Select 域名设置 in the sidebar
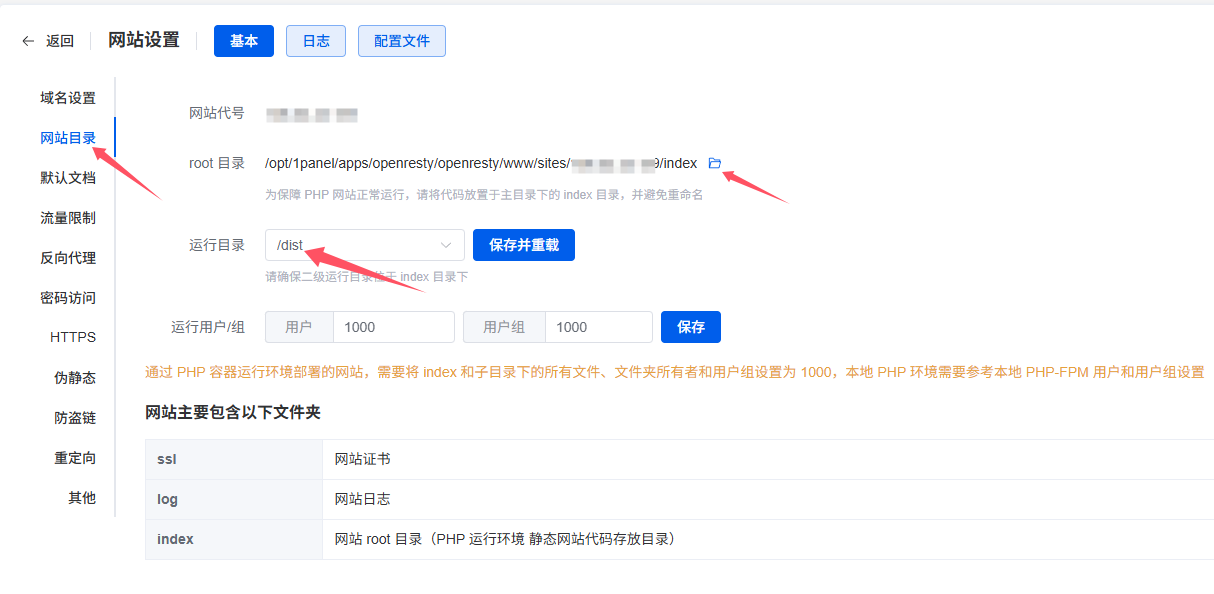 point(68,98)
